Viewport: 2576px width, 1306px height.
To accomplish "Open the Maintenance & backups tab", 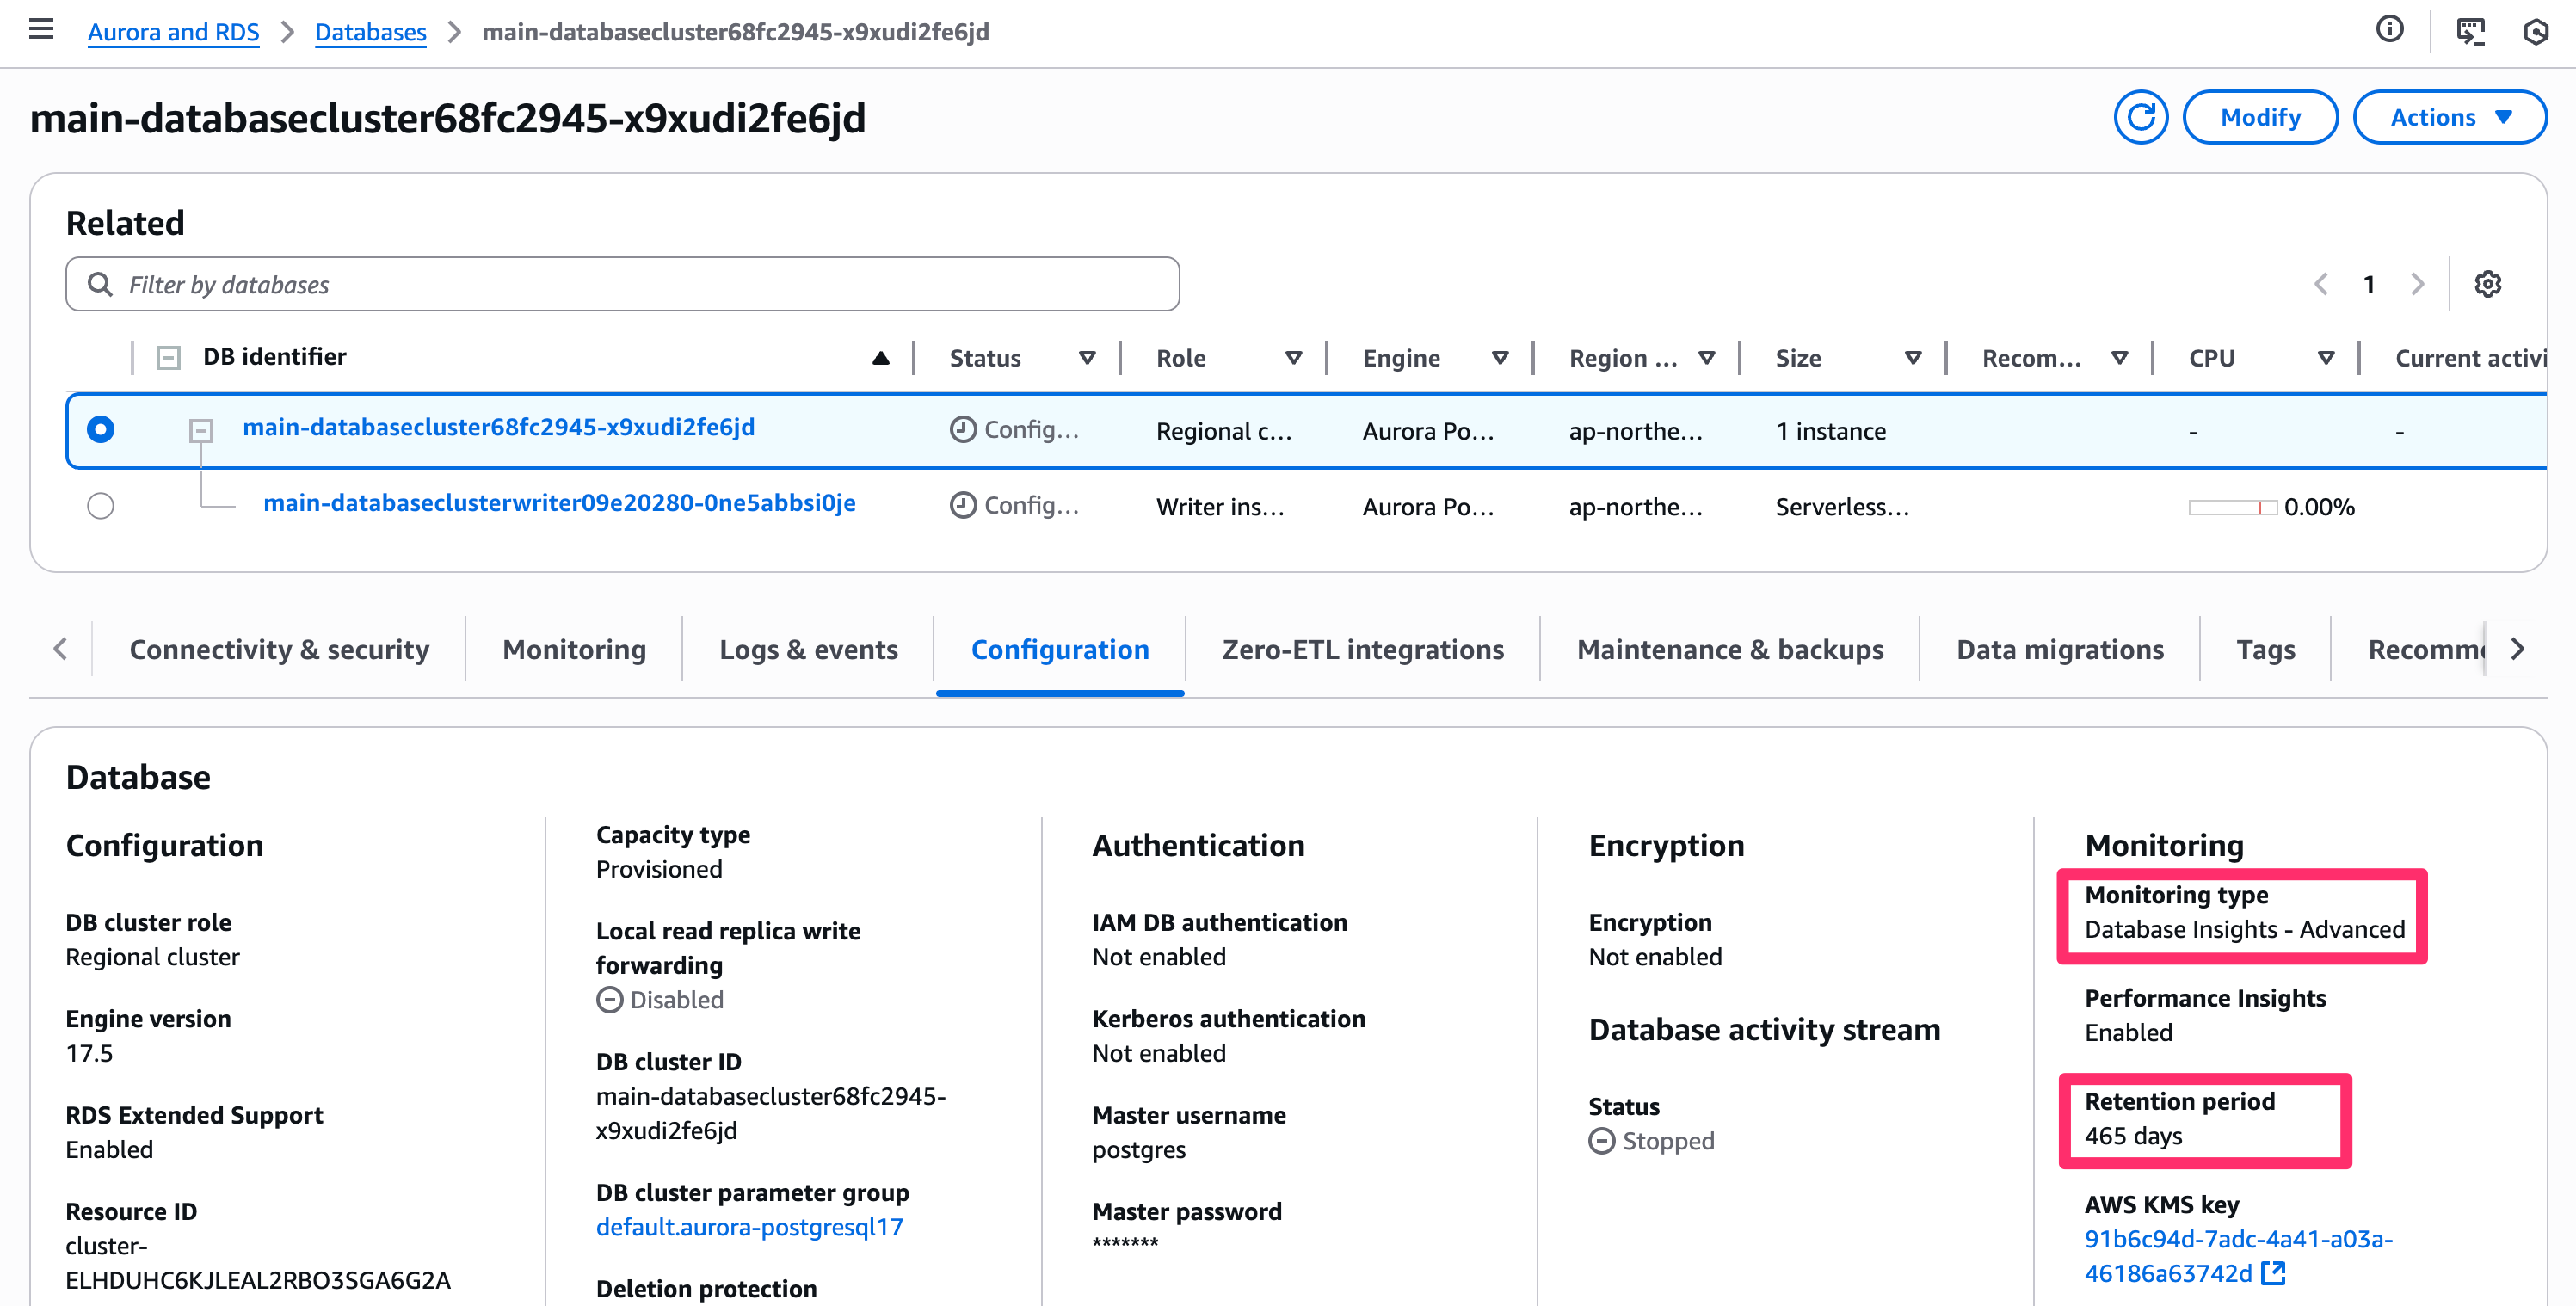I will tap(1729, 649).
